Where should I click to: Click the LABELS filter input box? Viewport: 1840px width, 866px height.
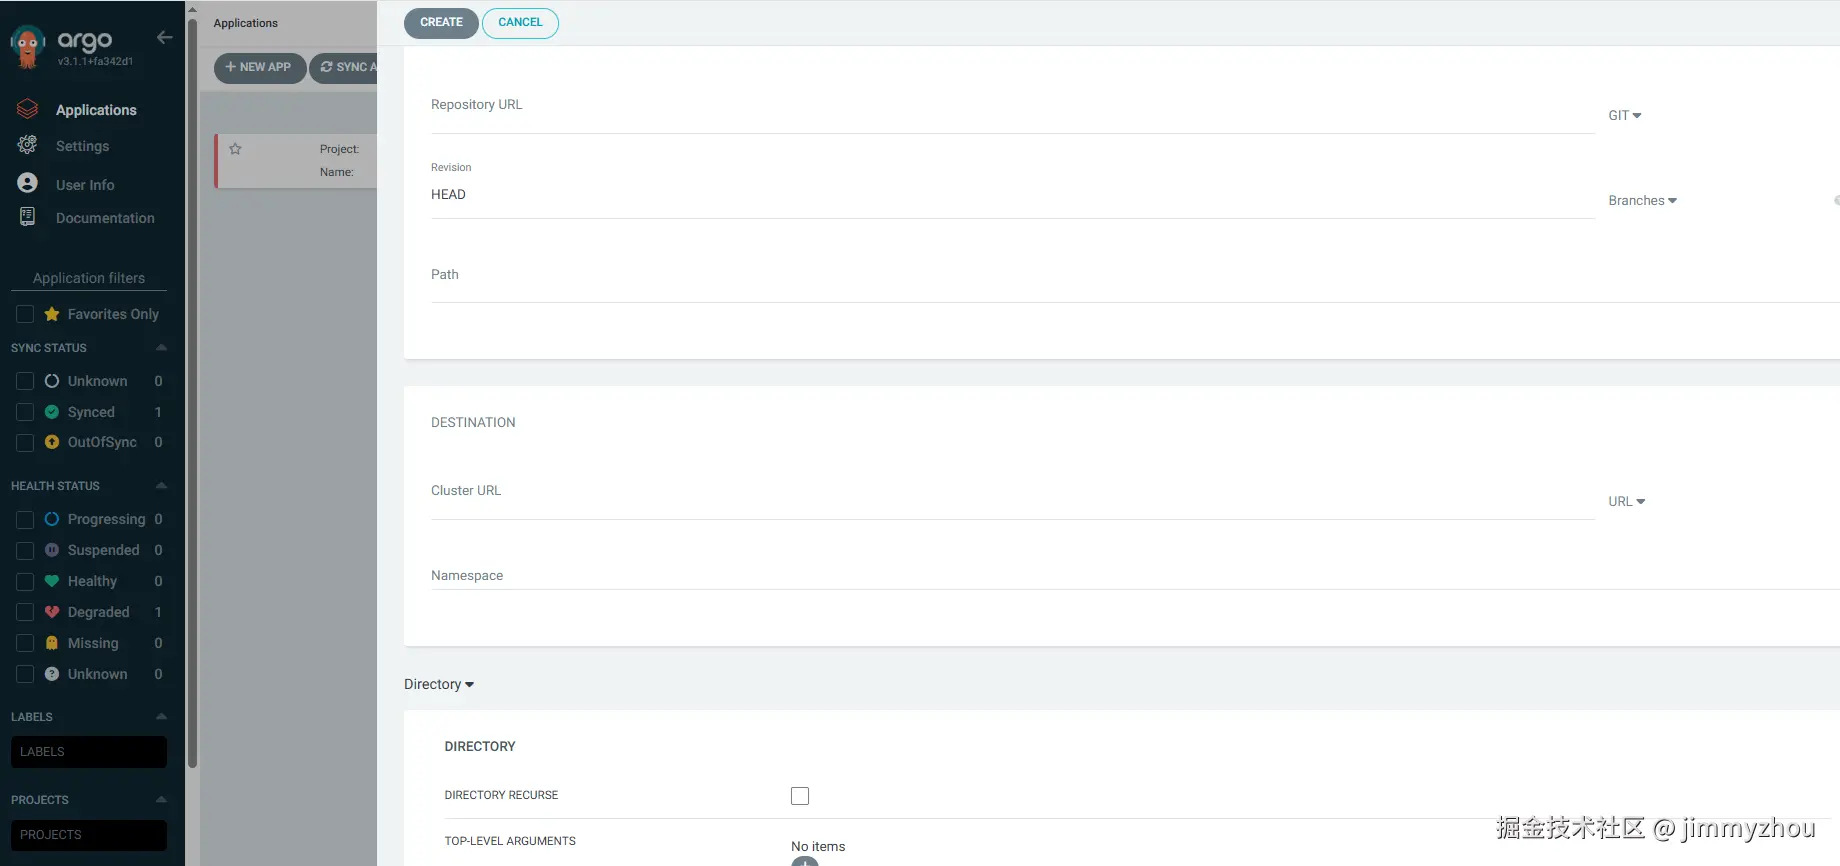[x=89, y=752]
